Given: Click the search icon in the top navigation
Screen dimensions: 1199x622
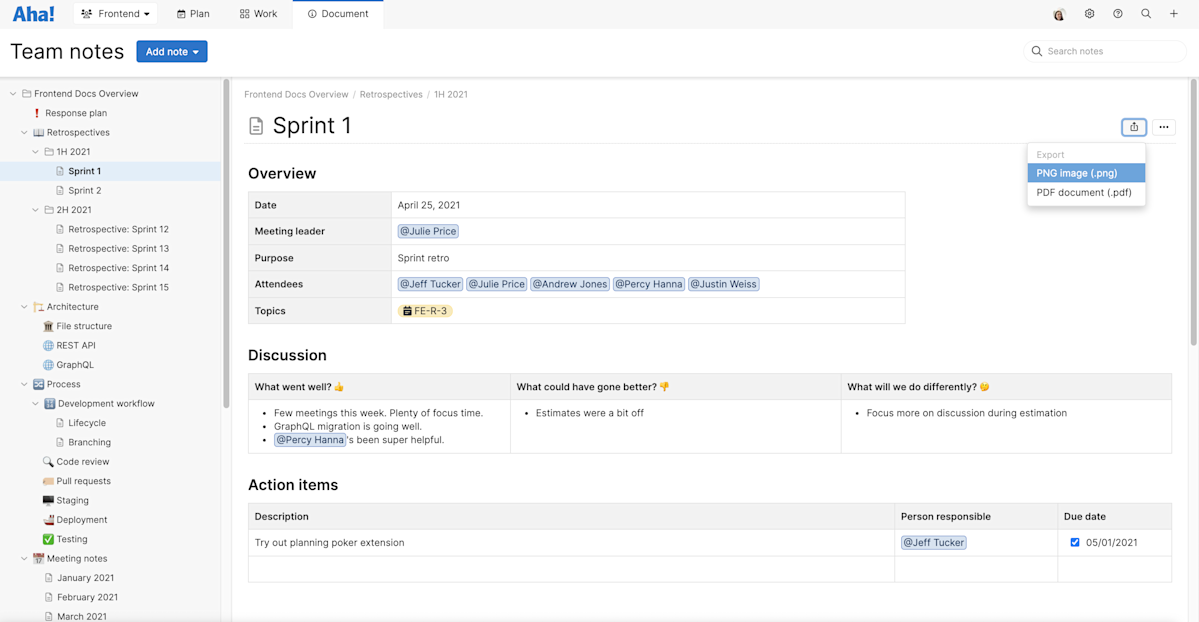Looking at the screenshot, I should tap(1145, 13).
